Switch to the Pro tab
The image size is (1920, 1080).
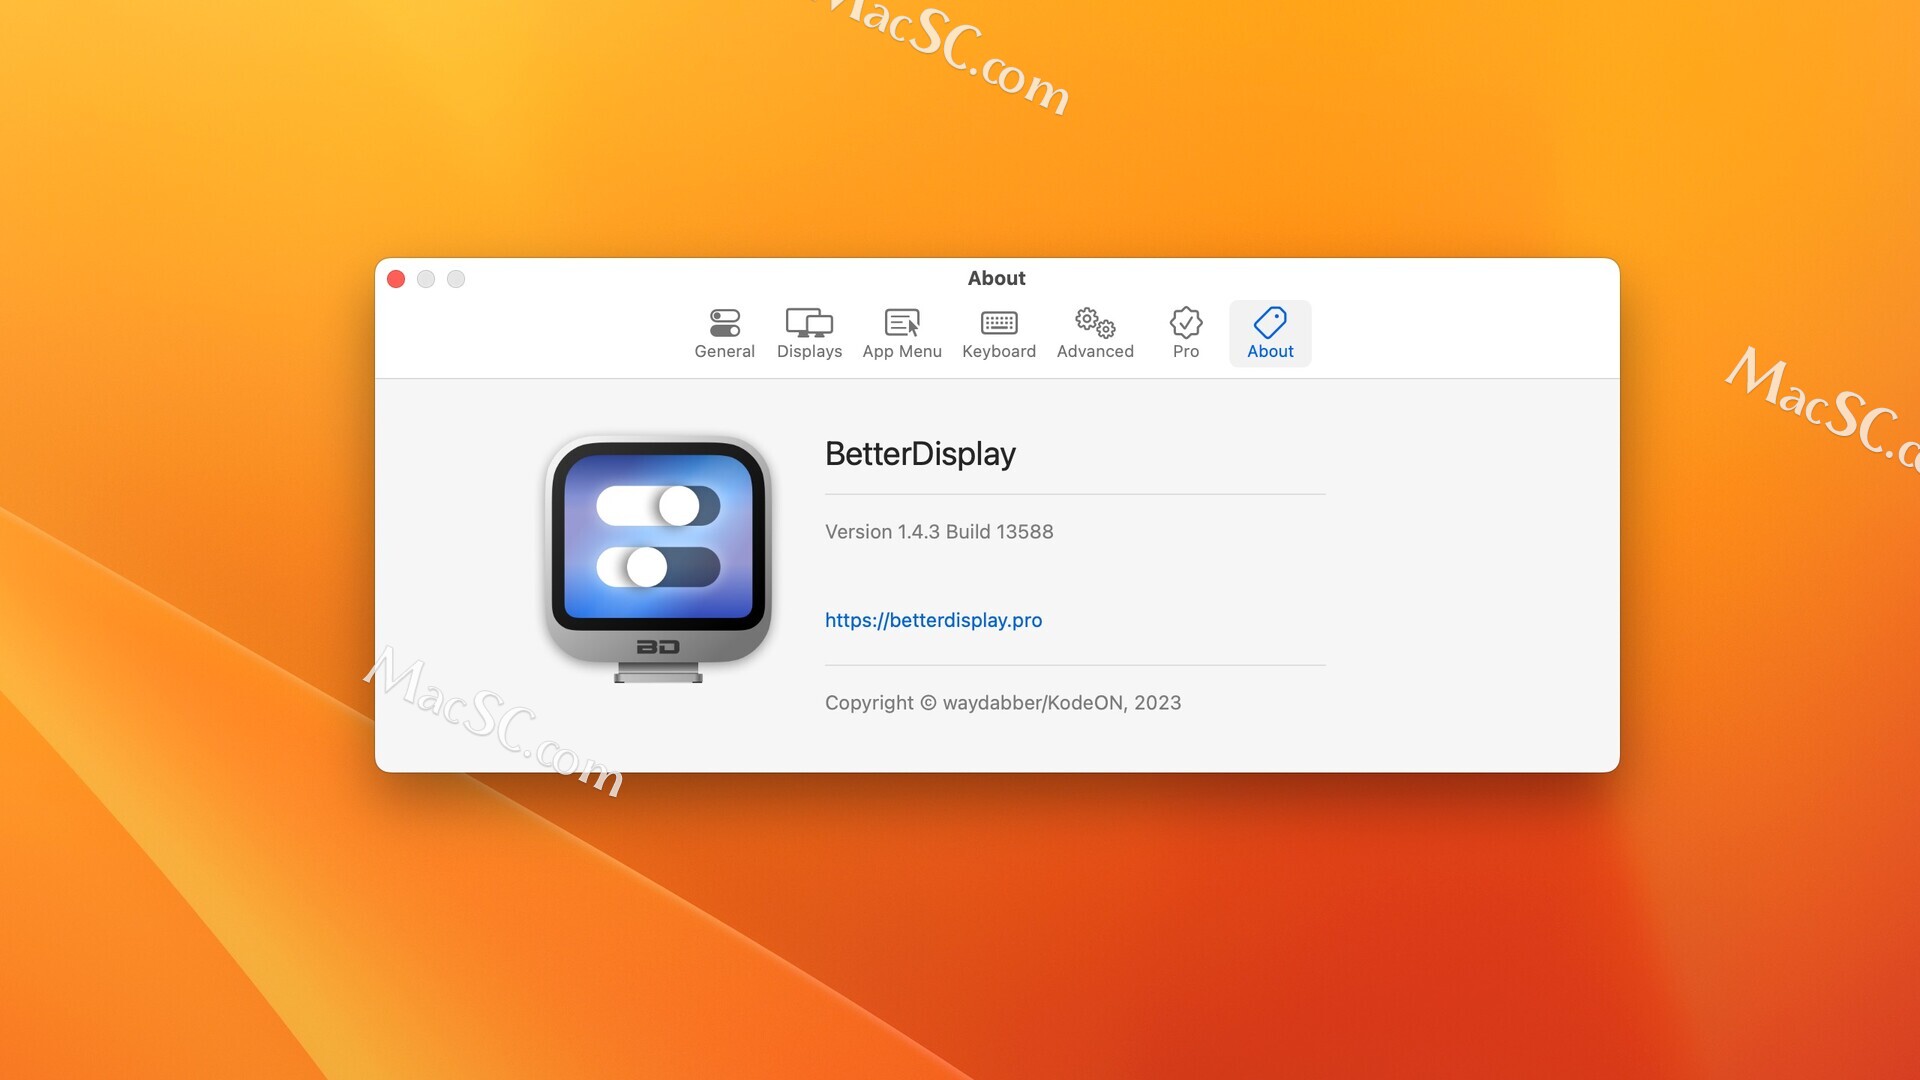coord(1185,351)
